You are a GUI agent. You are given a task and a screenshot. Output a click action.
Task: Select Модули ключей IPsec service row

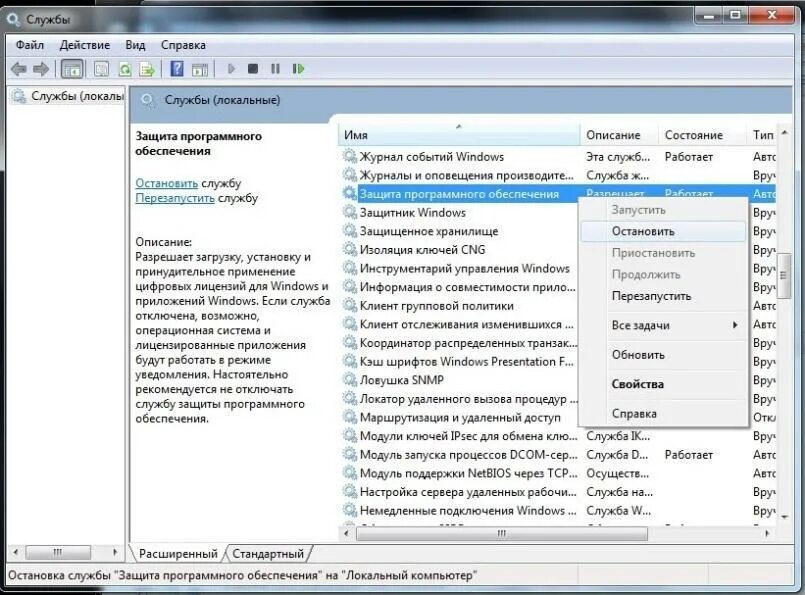[559, 436]
